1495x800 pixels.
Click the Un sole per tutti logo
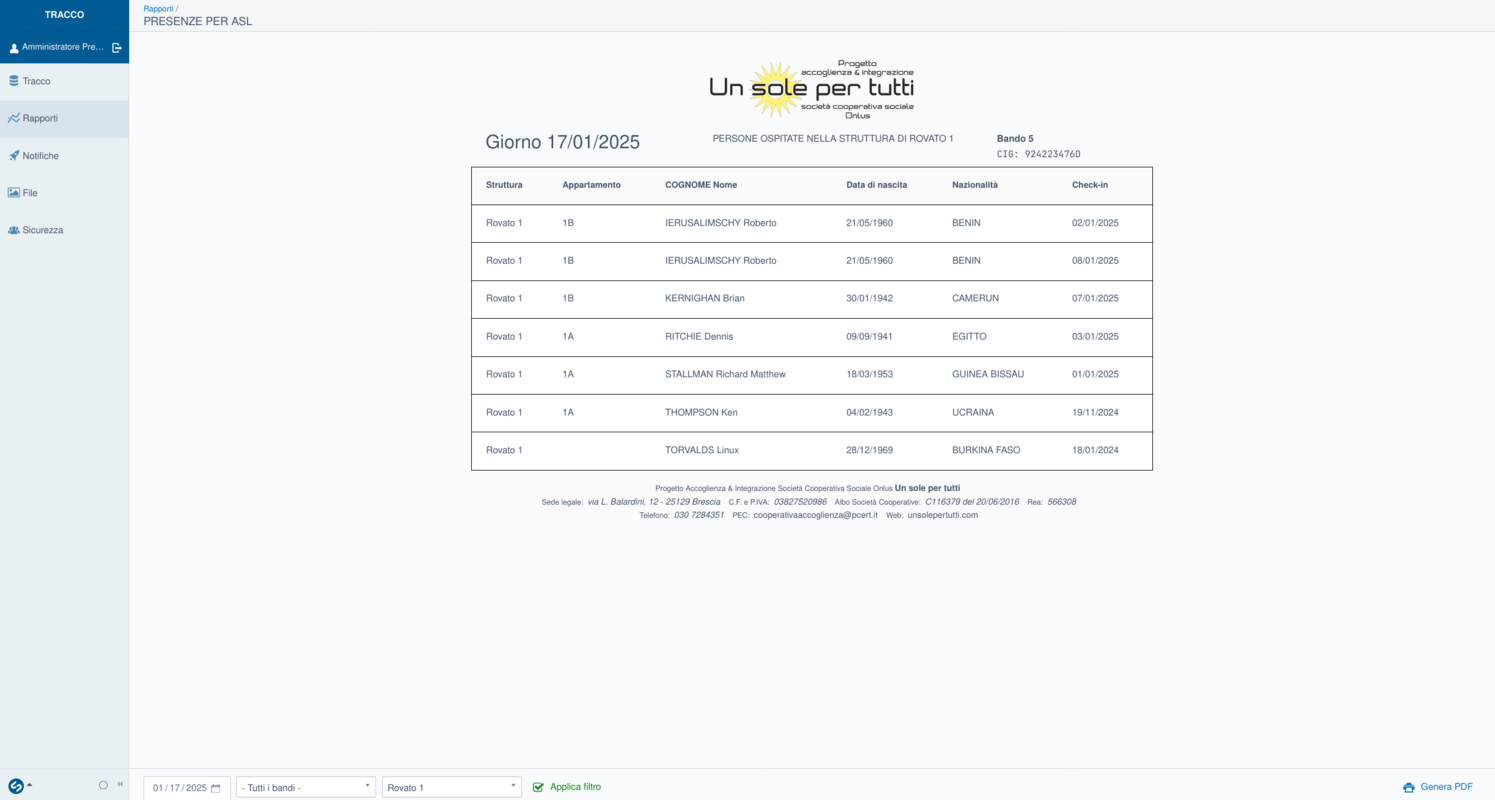[x=811, y=89]
